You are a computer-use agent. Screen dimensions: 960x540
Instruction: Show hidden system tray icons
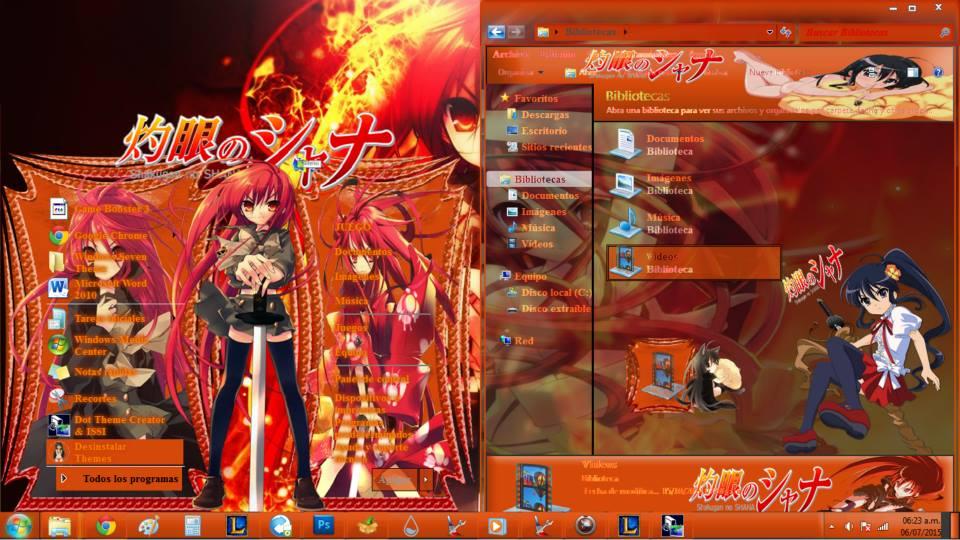(x=831, y=527)
